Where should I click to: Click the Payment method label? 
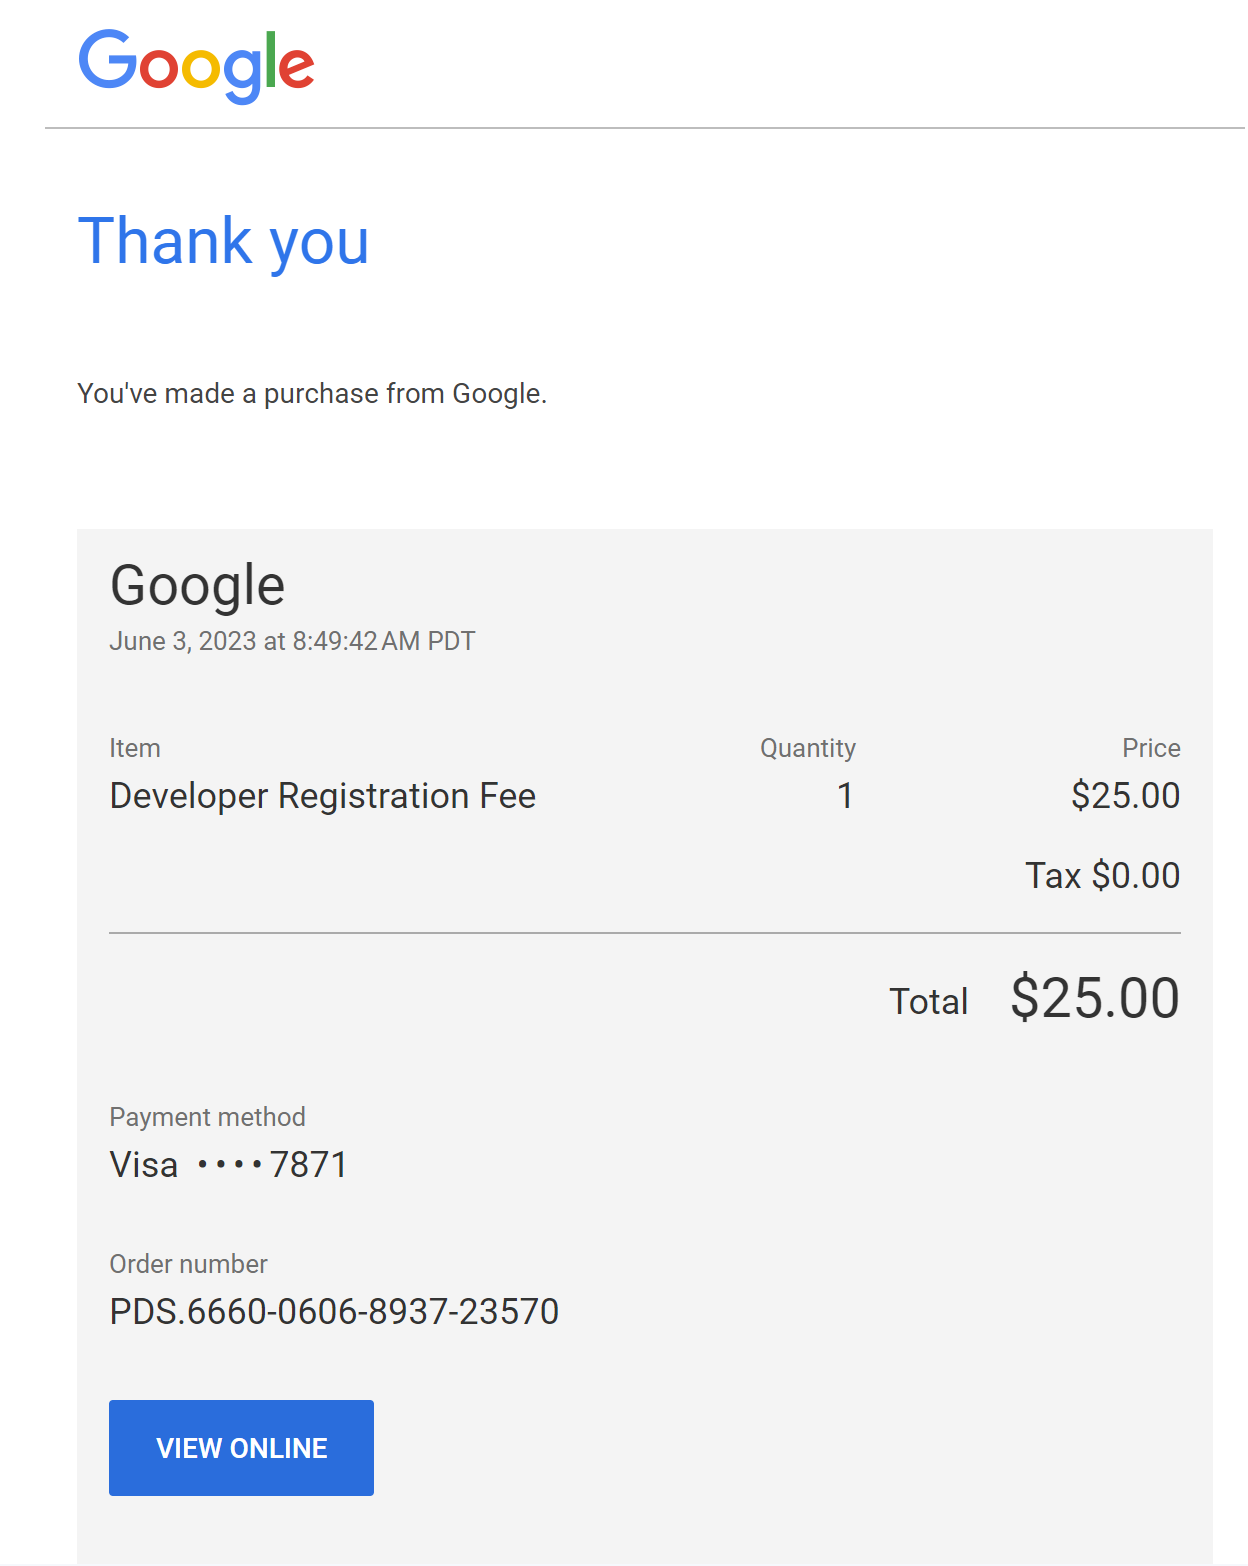(x=207, y=1117)
